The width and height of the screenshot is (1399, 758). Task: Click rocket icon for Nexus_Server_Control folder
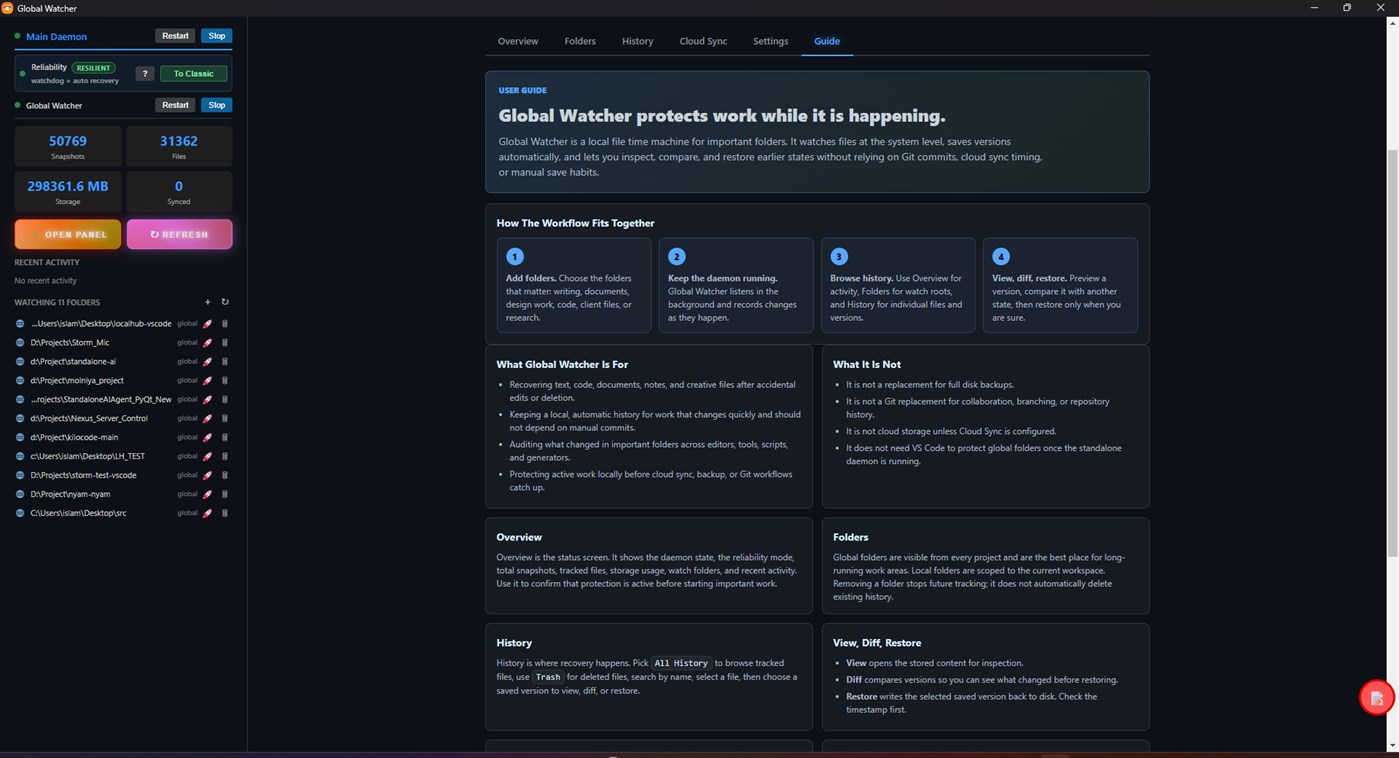click(208, 419)
